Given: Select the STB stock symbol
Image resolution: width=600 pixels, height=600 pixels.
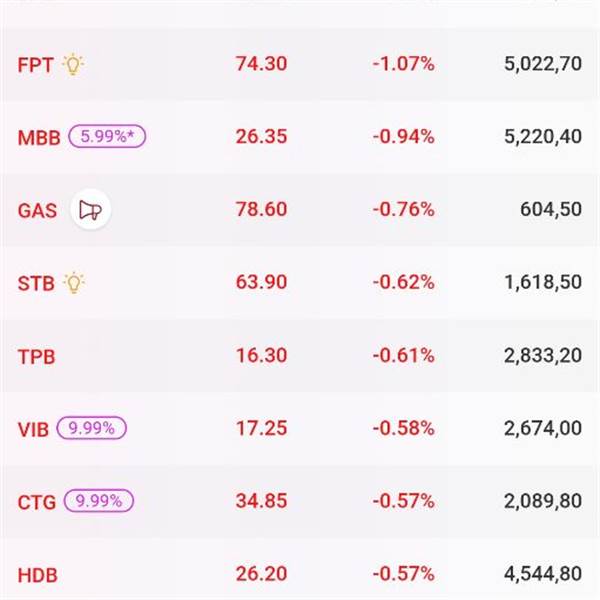Looking at the screenshot, I should [35, 283].
